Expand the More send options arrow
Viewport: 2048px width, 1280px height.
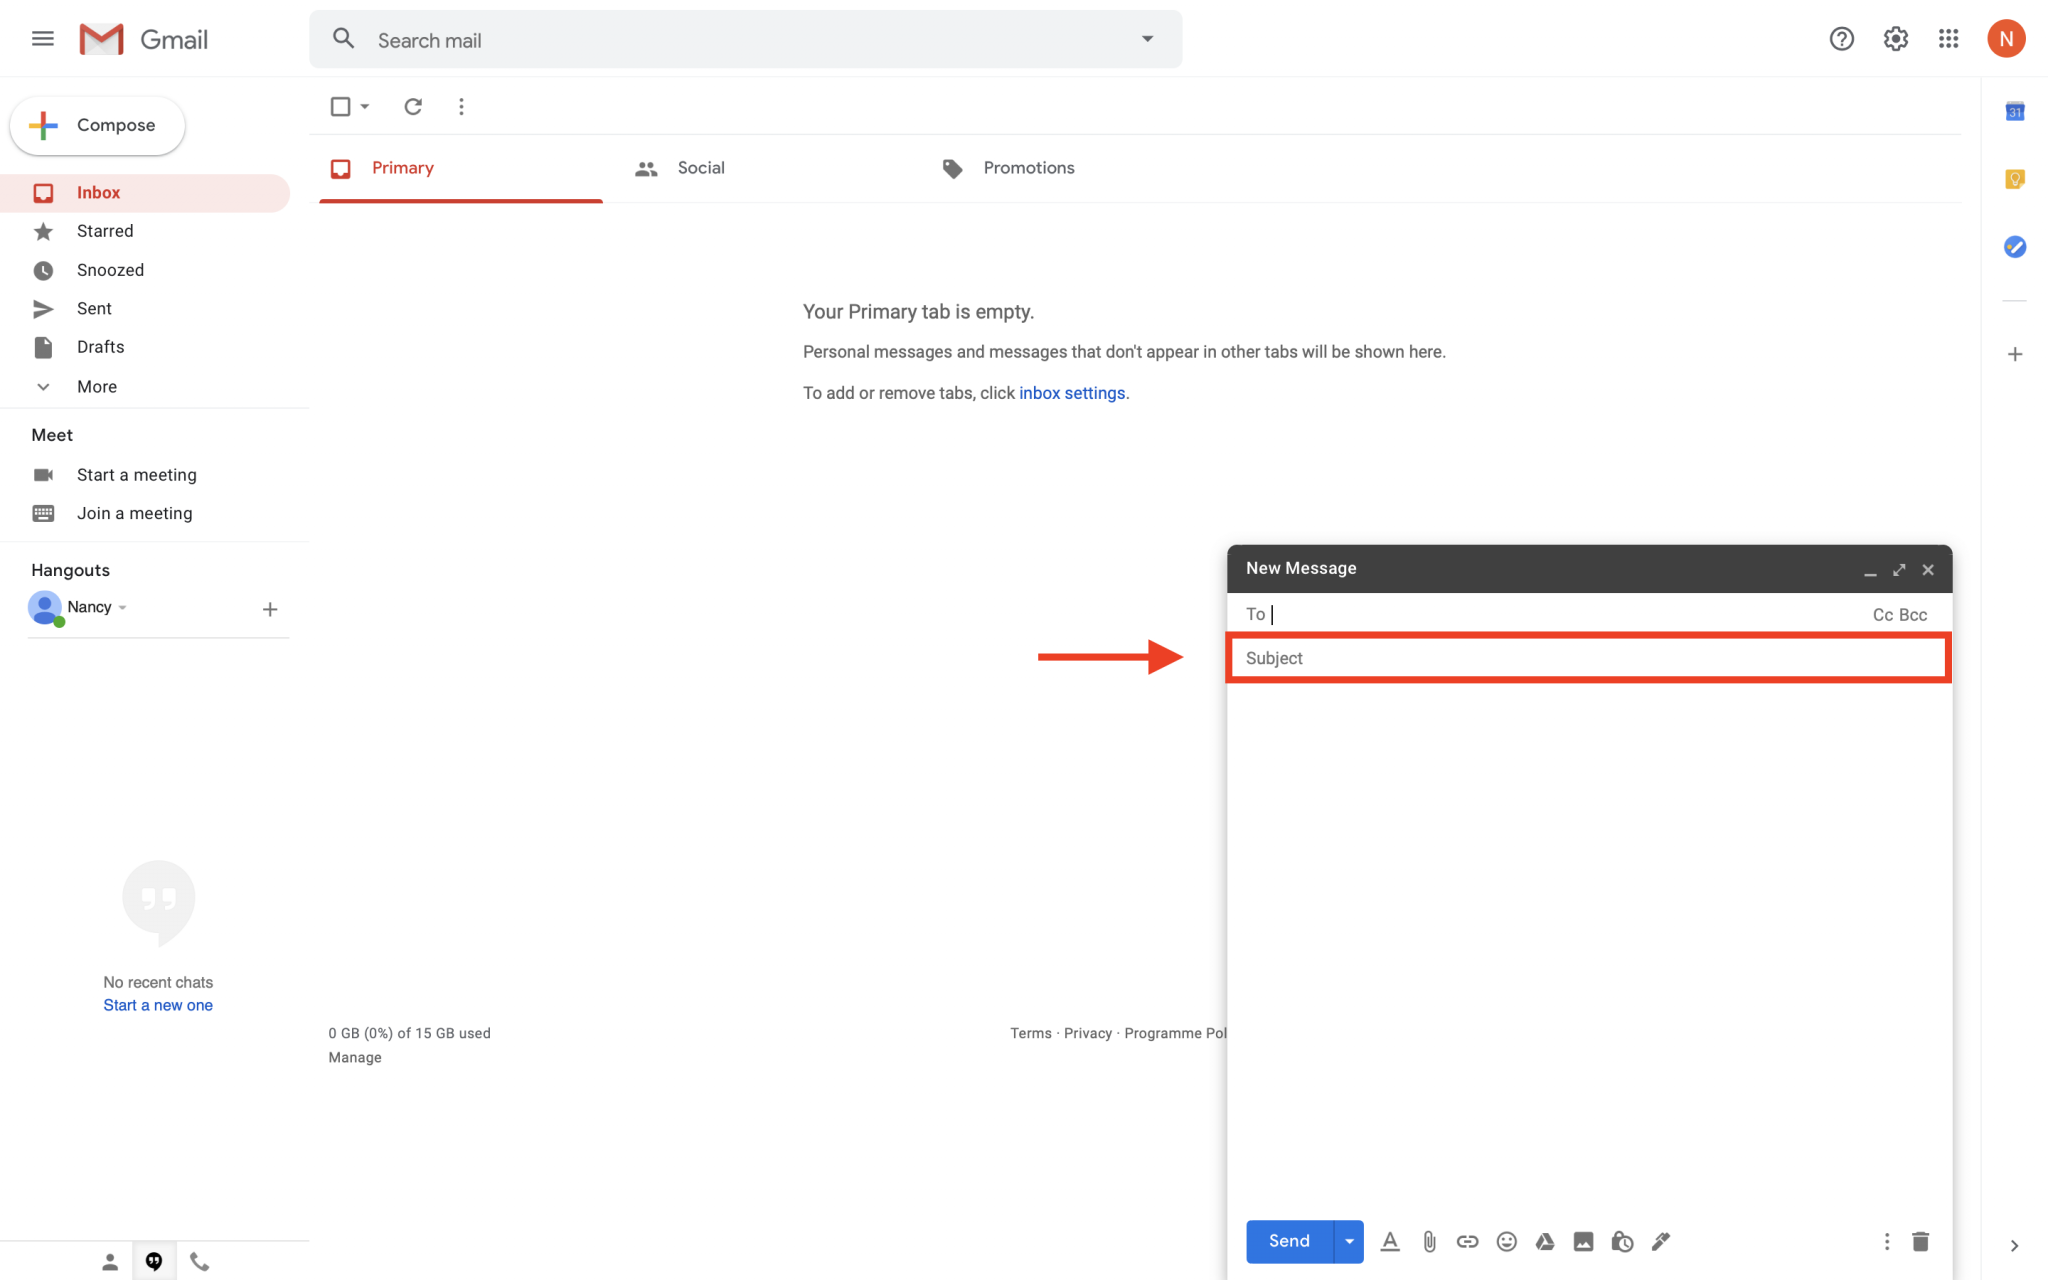(x=1349, y=1241)
